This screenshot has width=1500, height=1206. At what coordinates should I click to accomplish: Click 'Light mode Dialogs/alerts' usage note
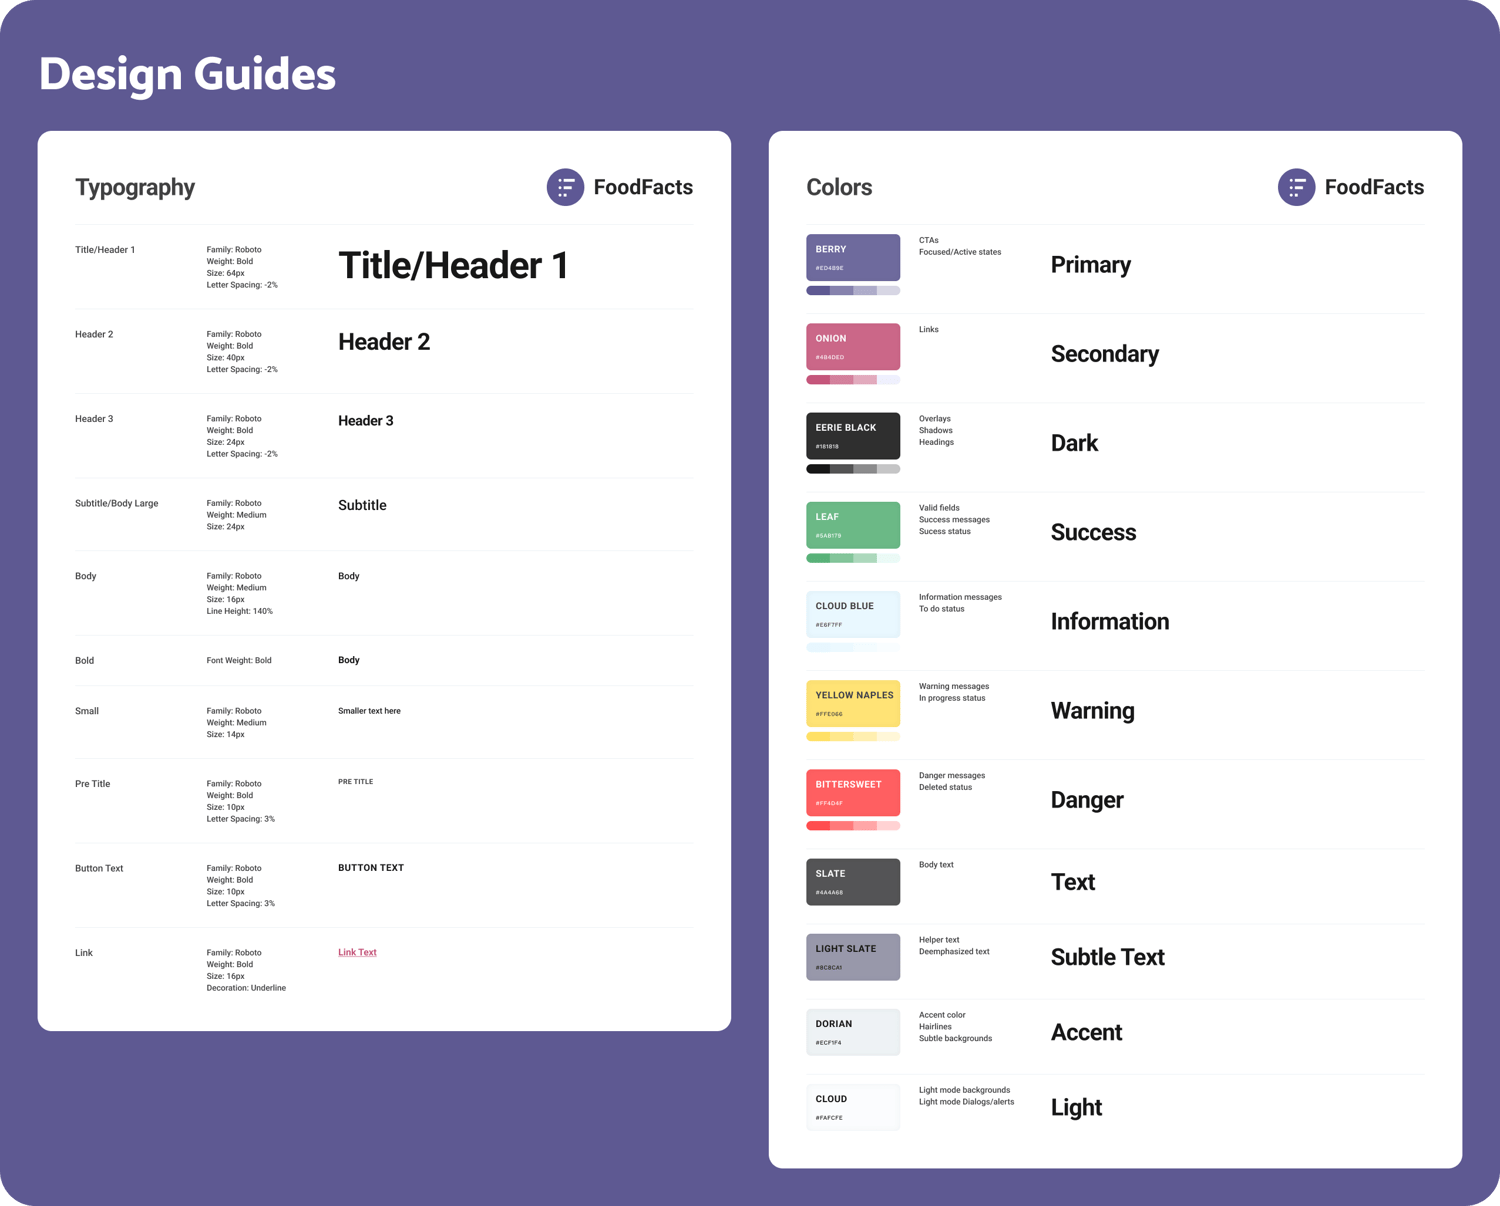966,1102
